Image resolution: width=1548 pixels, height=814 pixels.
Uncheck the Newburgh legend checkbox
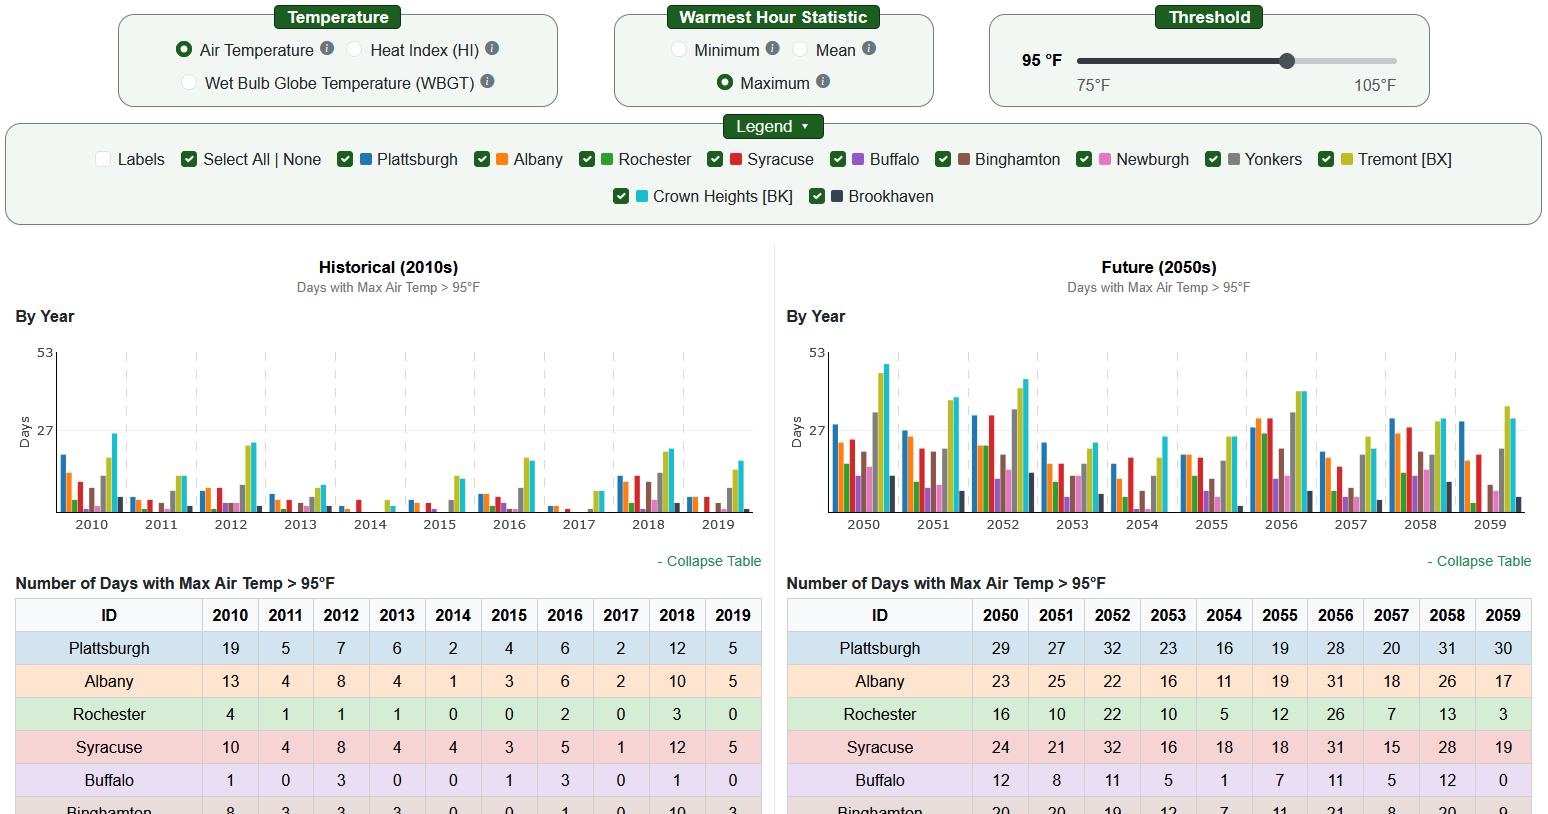pyautogui.click(x=1084, y=159)
